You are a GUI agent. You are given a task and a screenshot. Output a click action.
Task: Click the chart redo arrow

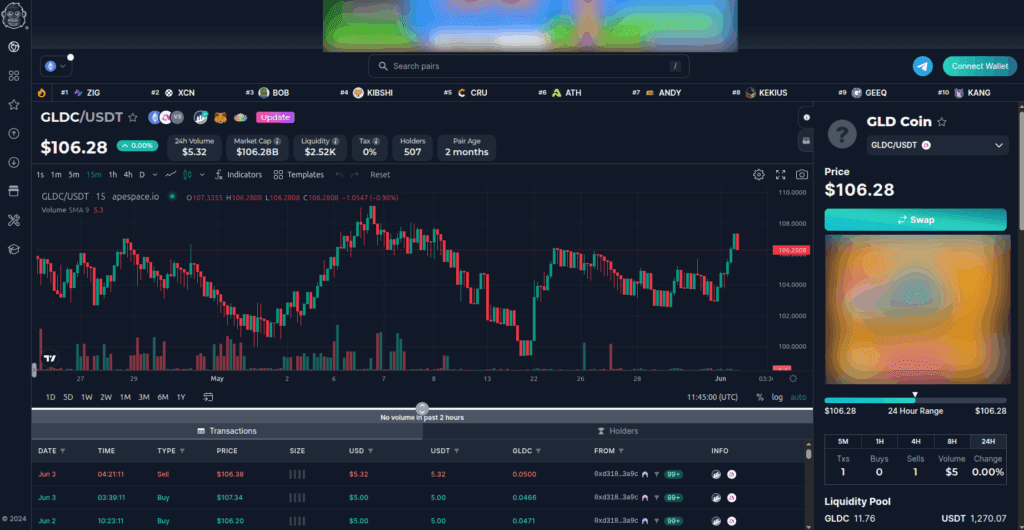(355, 174)
